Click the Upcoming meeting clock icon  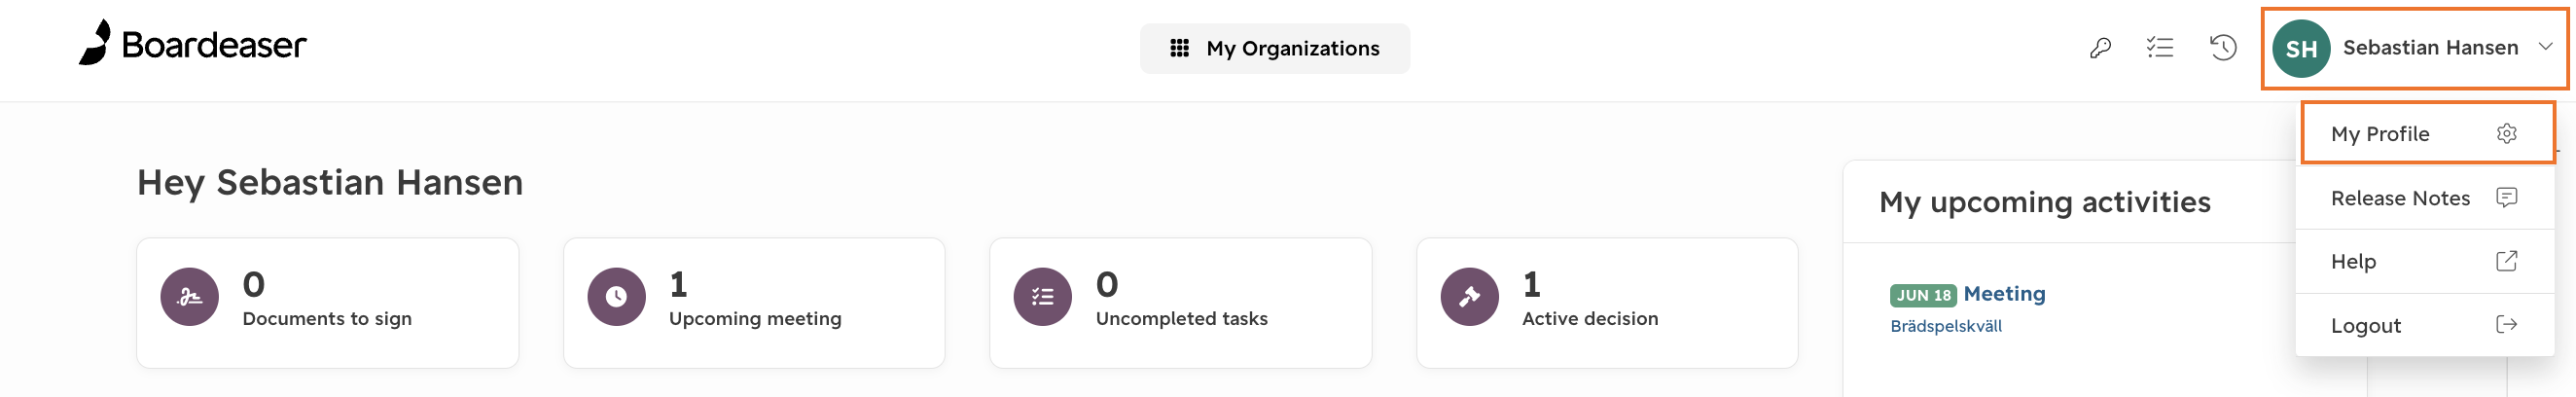pyautogui.click(x=616, y=297)
